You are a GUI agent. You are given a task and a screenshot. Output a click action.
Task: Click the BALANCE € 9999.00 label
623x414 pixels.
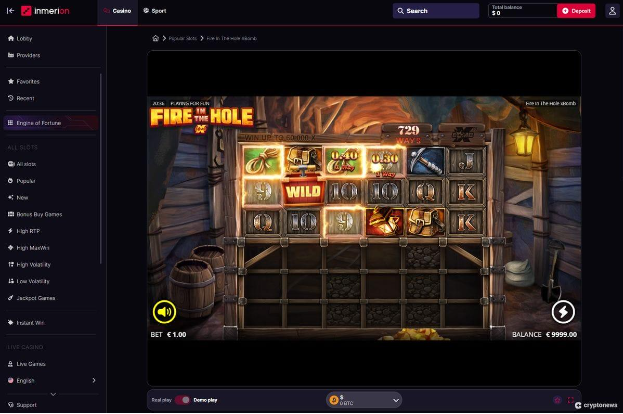[544, 335]
